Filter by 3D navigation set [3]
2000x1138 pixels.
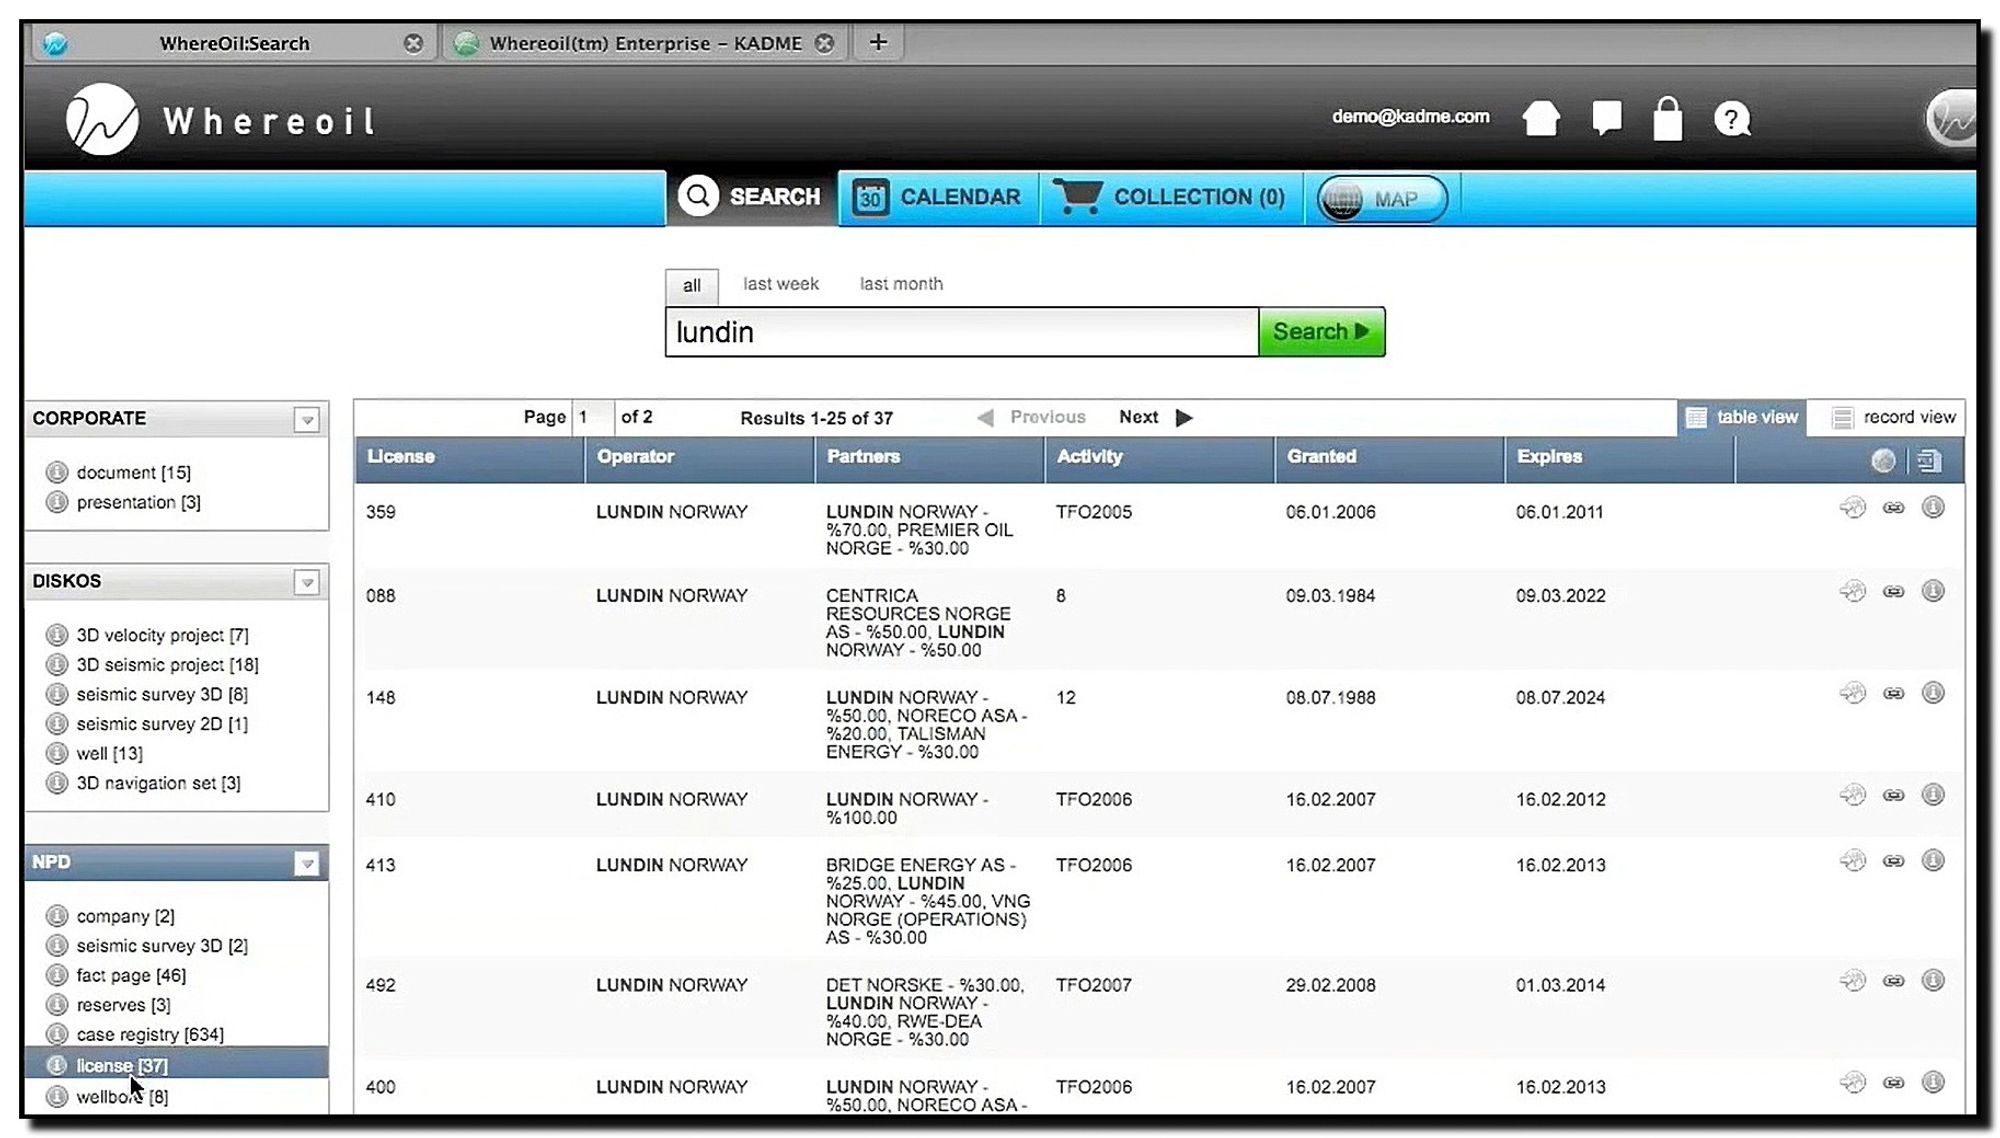tap(158, 783)
